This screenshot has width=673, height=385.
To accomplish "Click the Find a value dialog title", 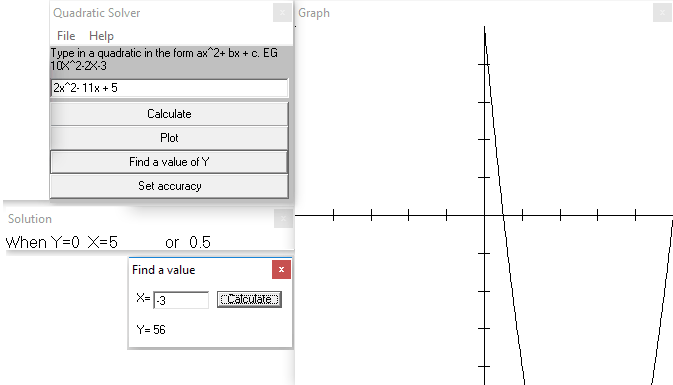I will tap(164, 270).
